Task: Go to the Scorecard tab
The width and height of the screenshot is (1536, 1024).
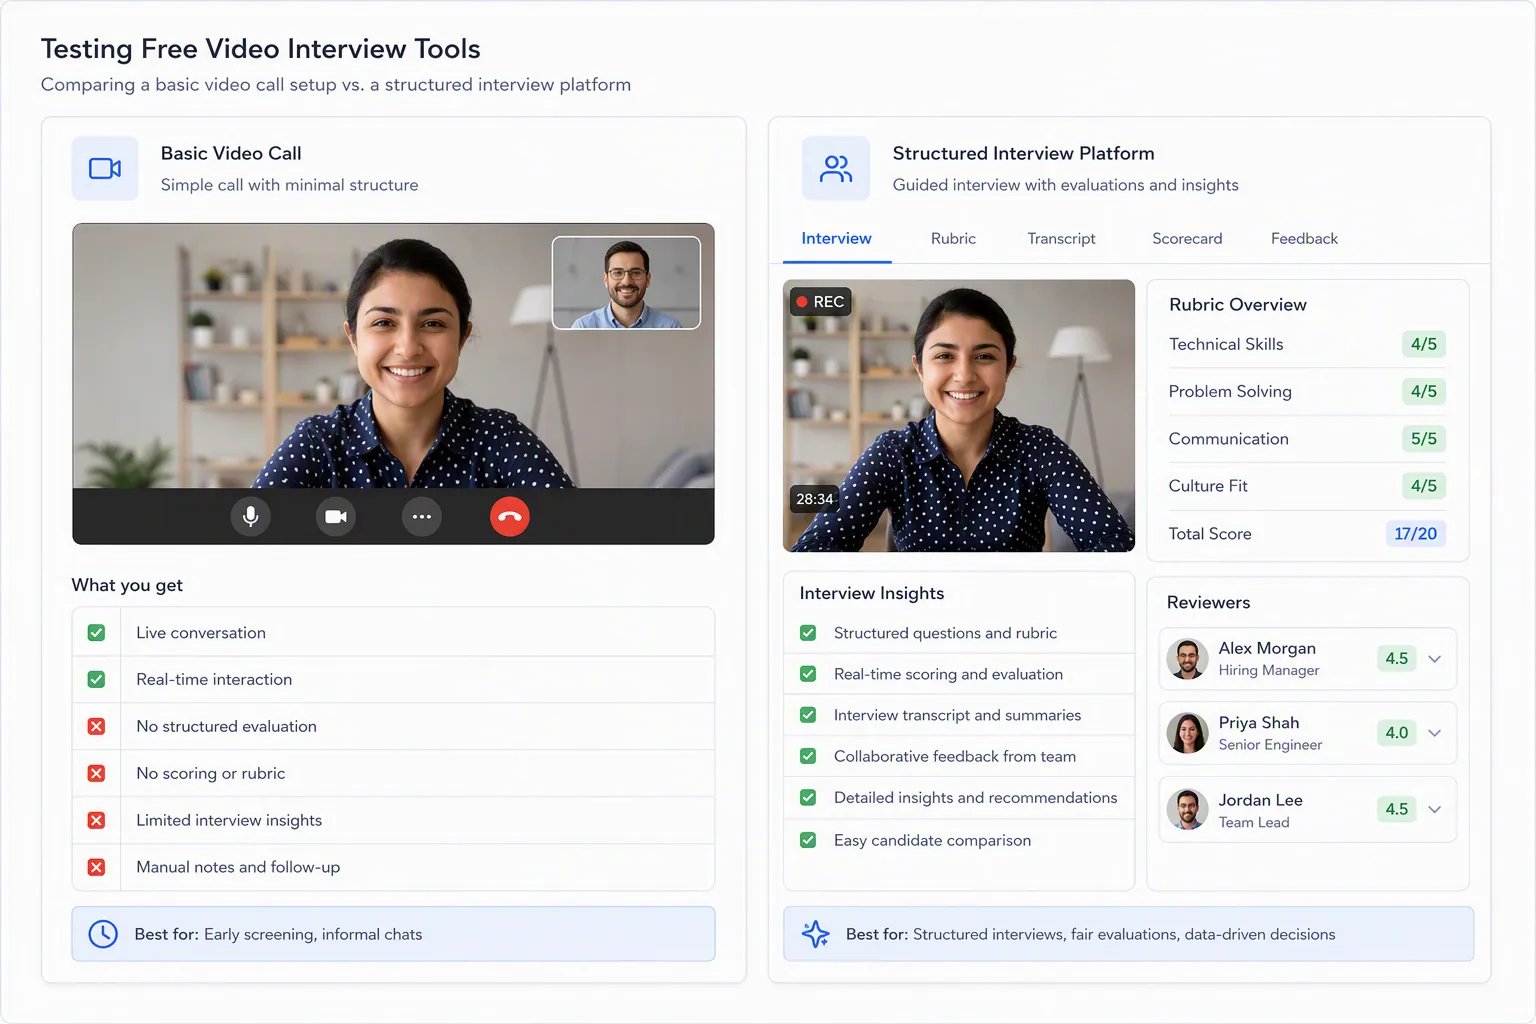Action: click(1187, 239)
